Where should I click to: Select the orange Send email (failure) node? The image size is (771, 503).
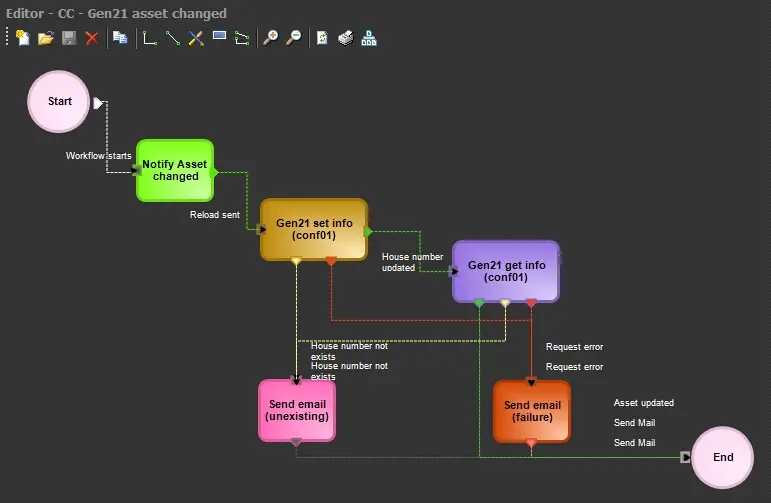(x=532, y=411)
